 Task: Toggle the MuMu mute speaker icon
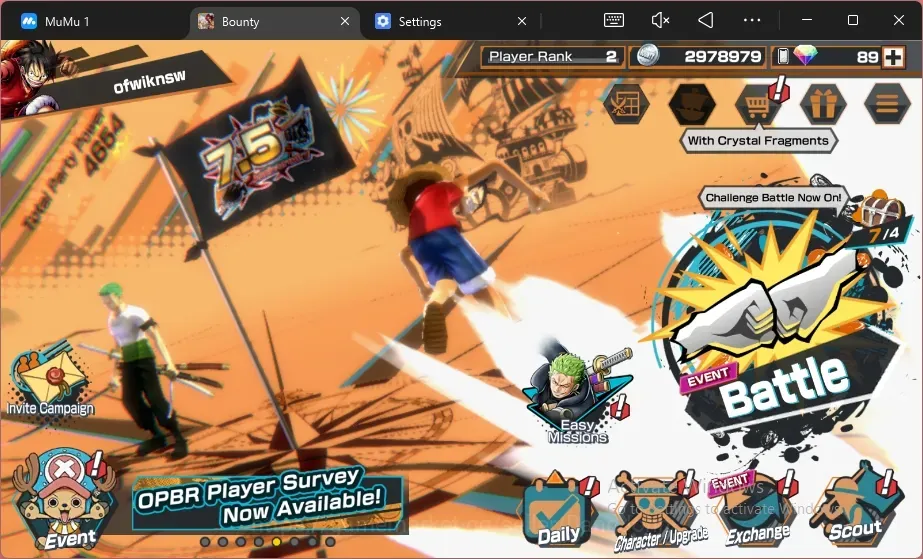660,20
